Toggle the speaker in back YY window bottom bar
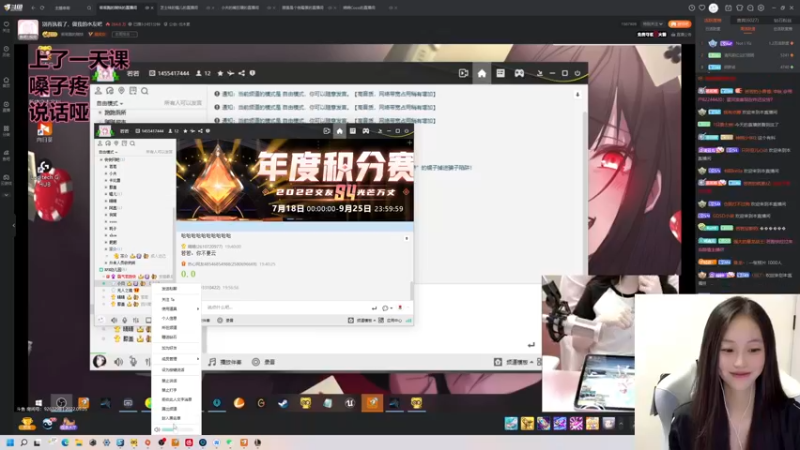The image size is (800, 450). tap(118, 362)
